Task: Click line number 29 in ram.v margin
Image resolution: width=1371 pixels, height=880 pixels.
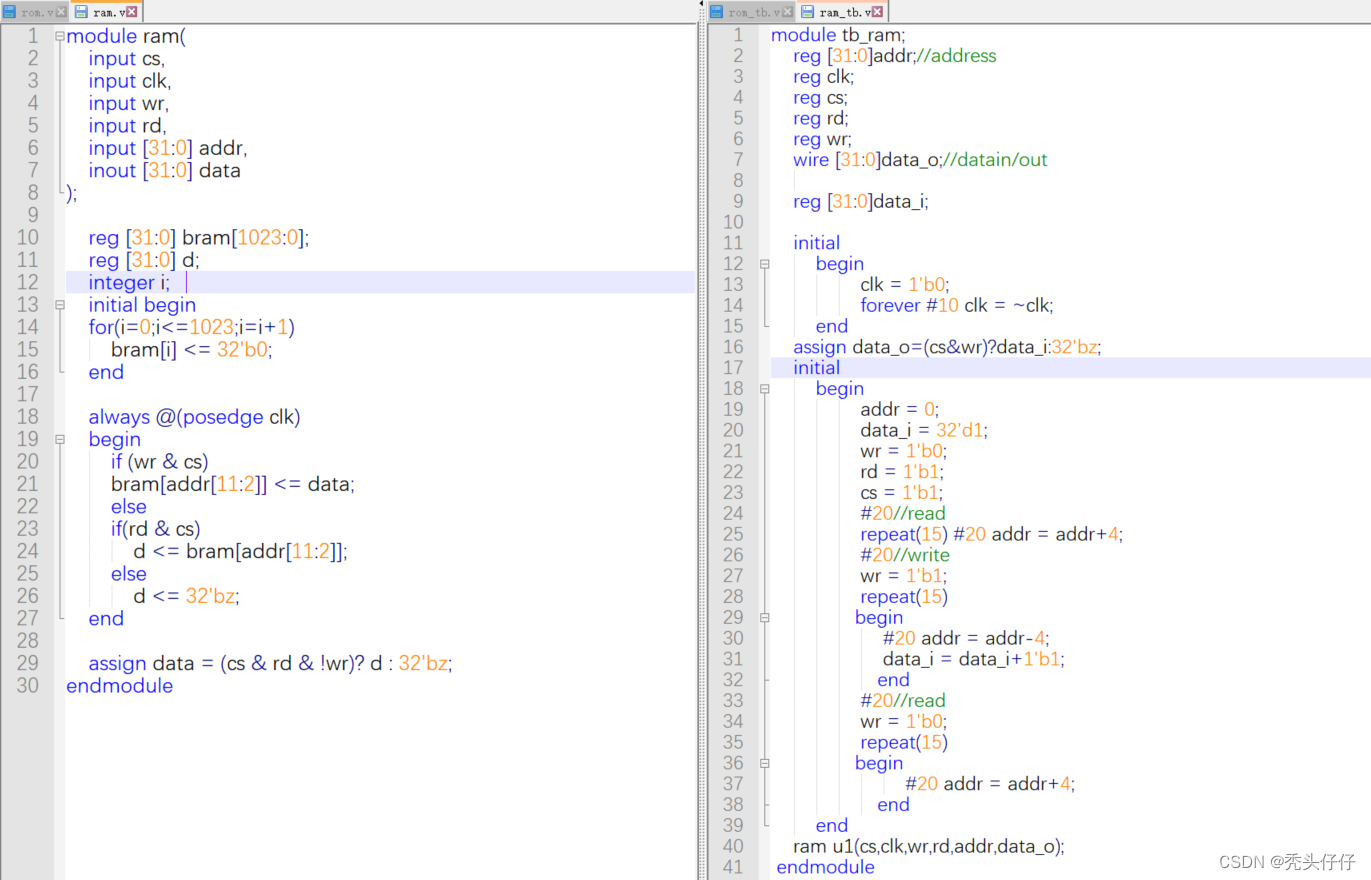Action: click(27, 663)
